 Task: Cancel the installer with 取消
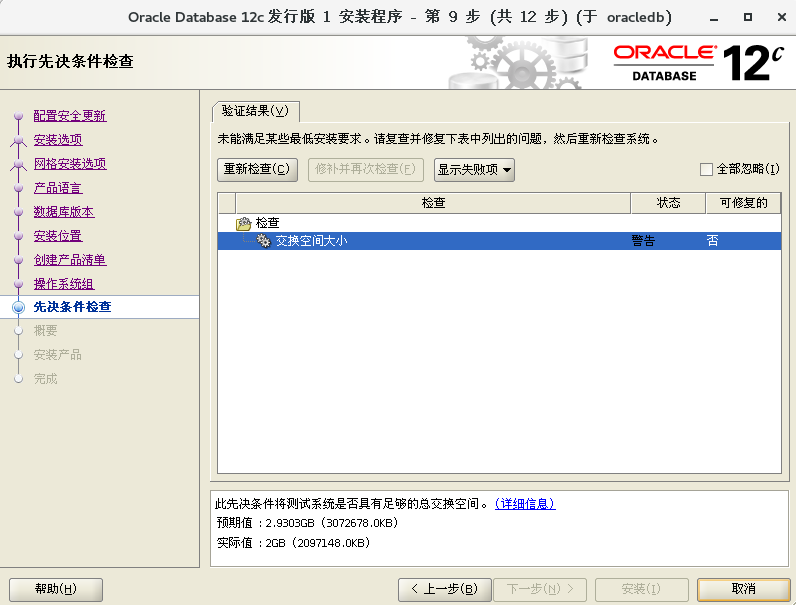(x=743, y=589)
